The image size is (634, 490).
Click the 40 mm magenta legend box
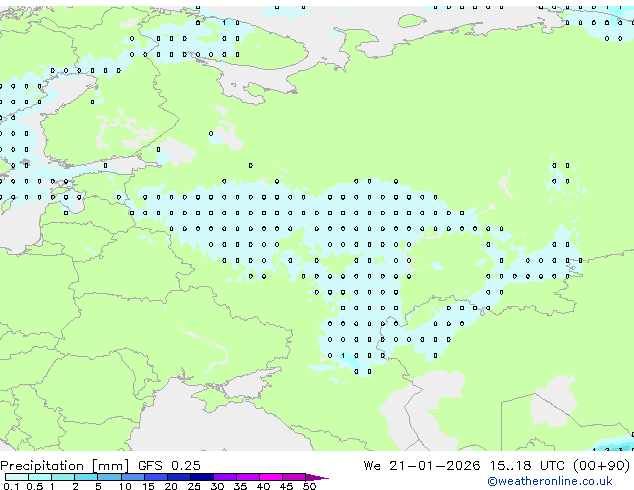click(x=271, y=477)
